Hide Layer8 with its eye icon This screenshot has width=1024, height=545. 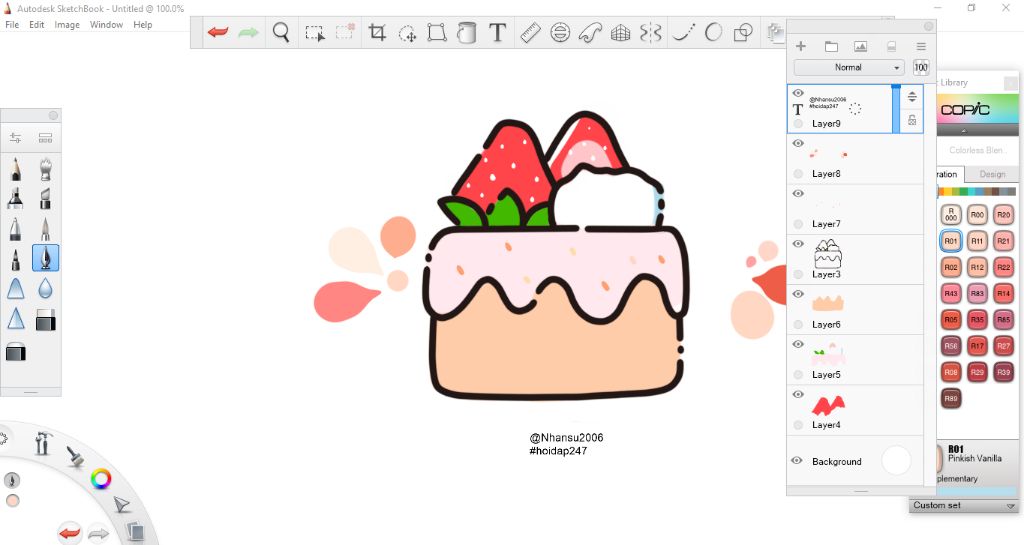798,144
